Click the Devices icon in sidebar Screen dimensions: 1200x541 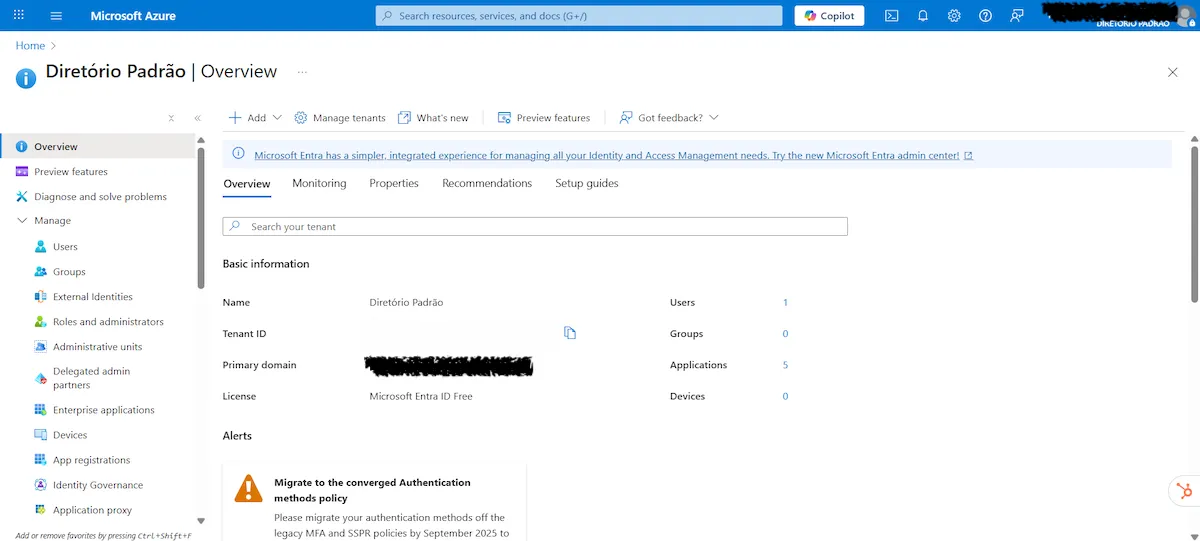(x=41, y=435)
